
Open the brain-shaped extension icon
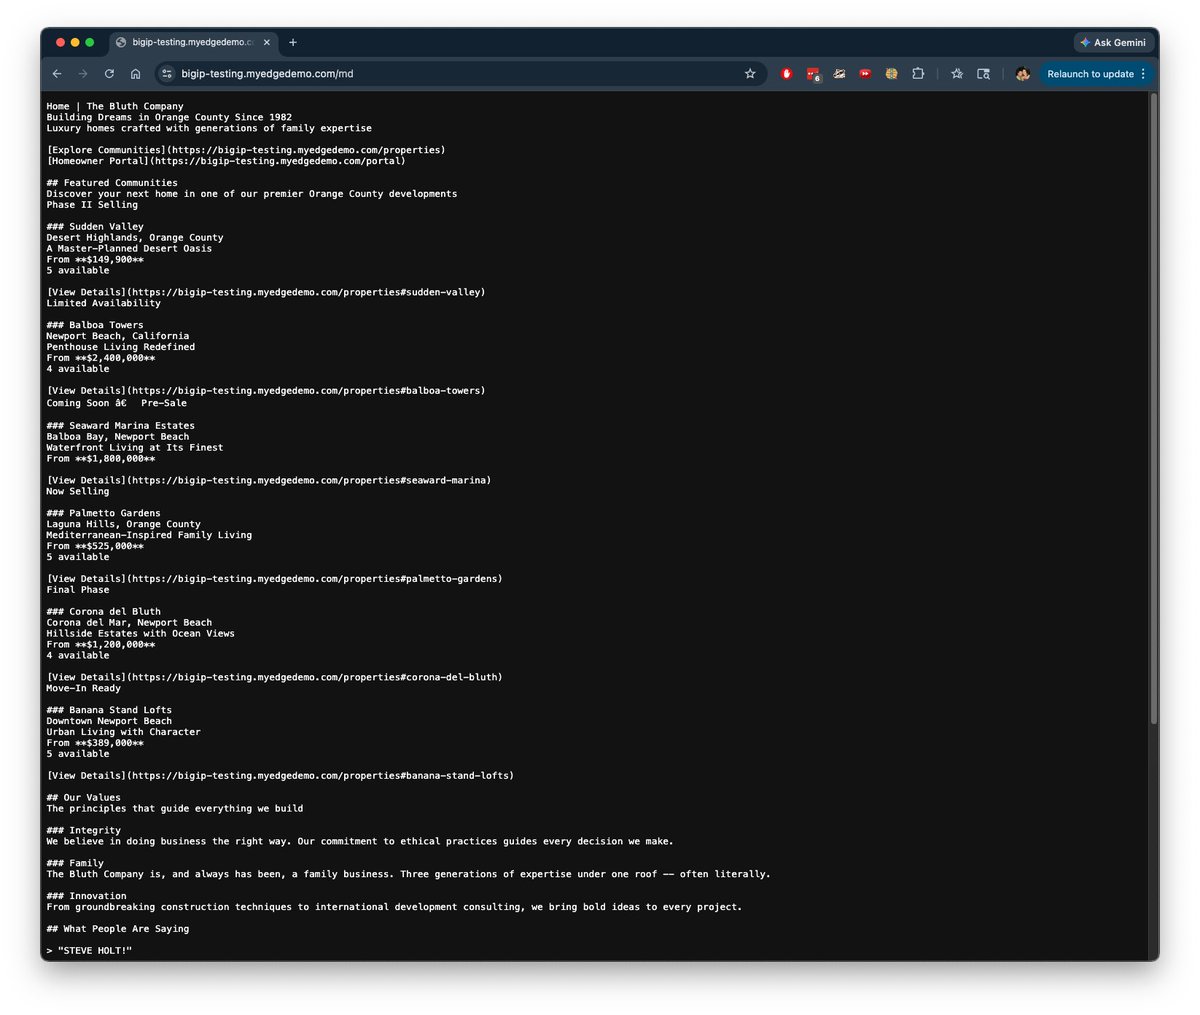(x=891, y=74)
